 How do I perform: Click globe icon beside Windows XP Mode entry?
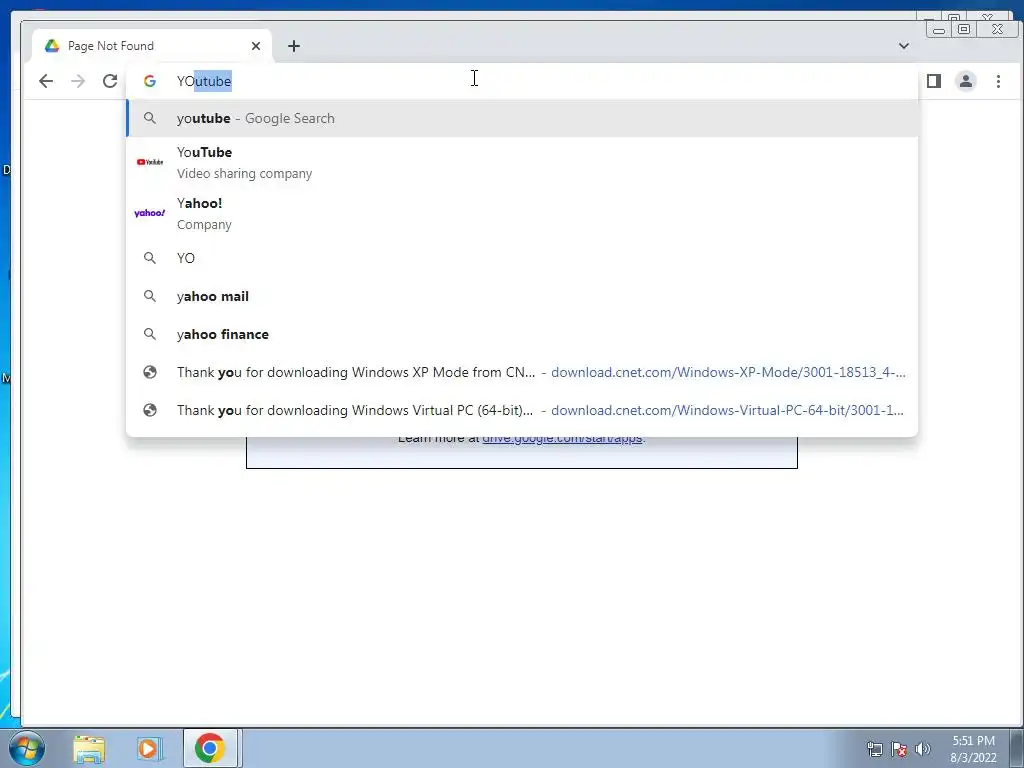click(150, 372)
